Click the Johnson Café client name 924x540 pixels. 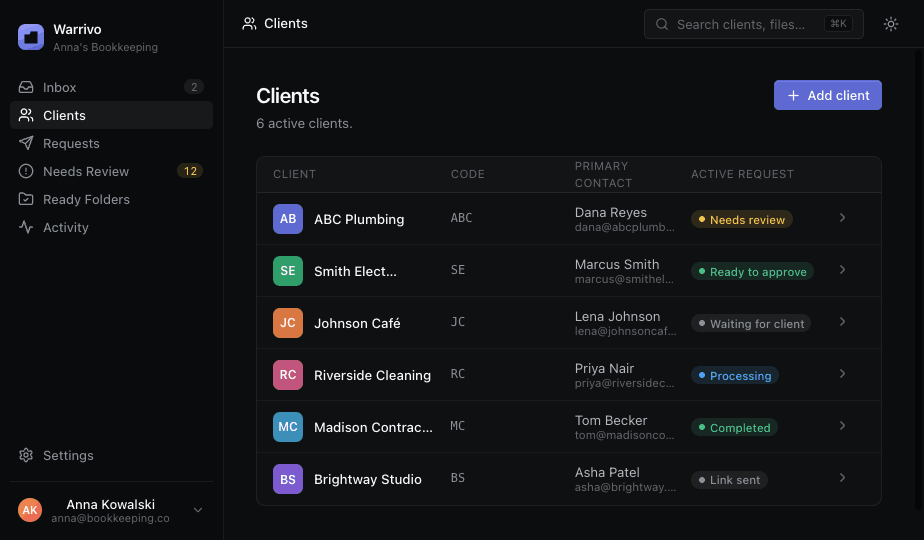357,323
